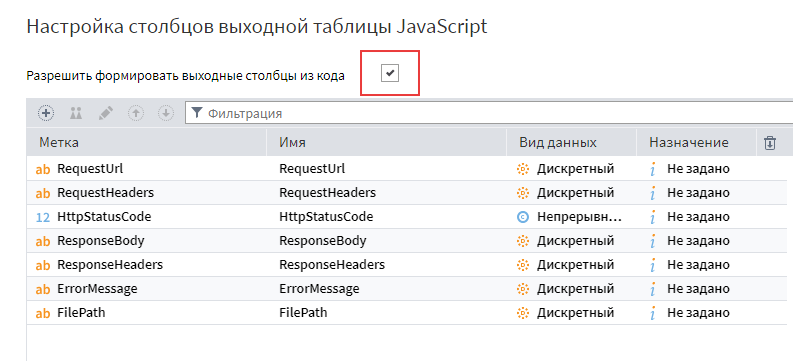Click the info usage icon in RequestUrl row
The image size is (793, 361).
tap(653, 169)
